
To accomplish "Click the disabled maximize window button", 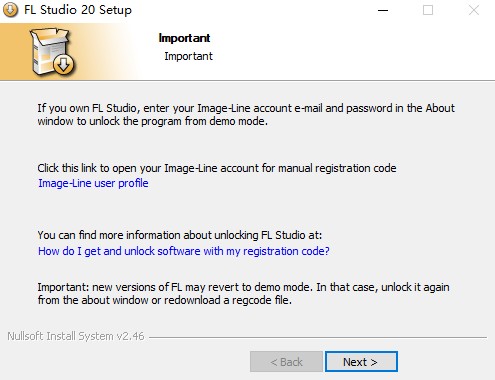I will 428,10.
